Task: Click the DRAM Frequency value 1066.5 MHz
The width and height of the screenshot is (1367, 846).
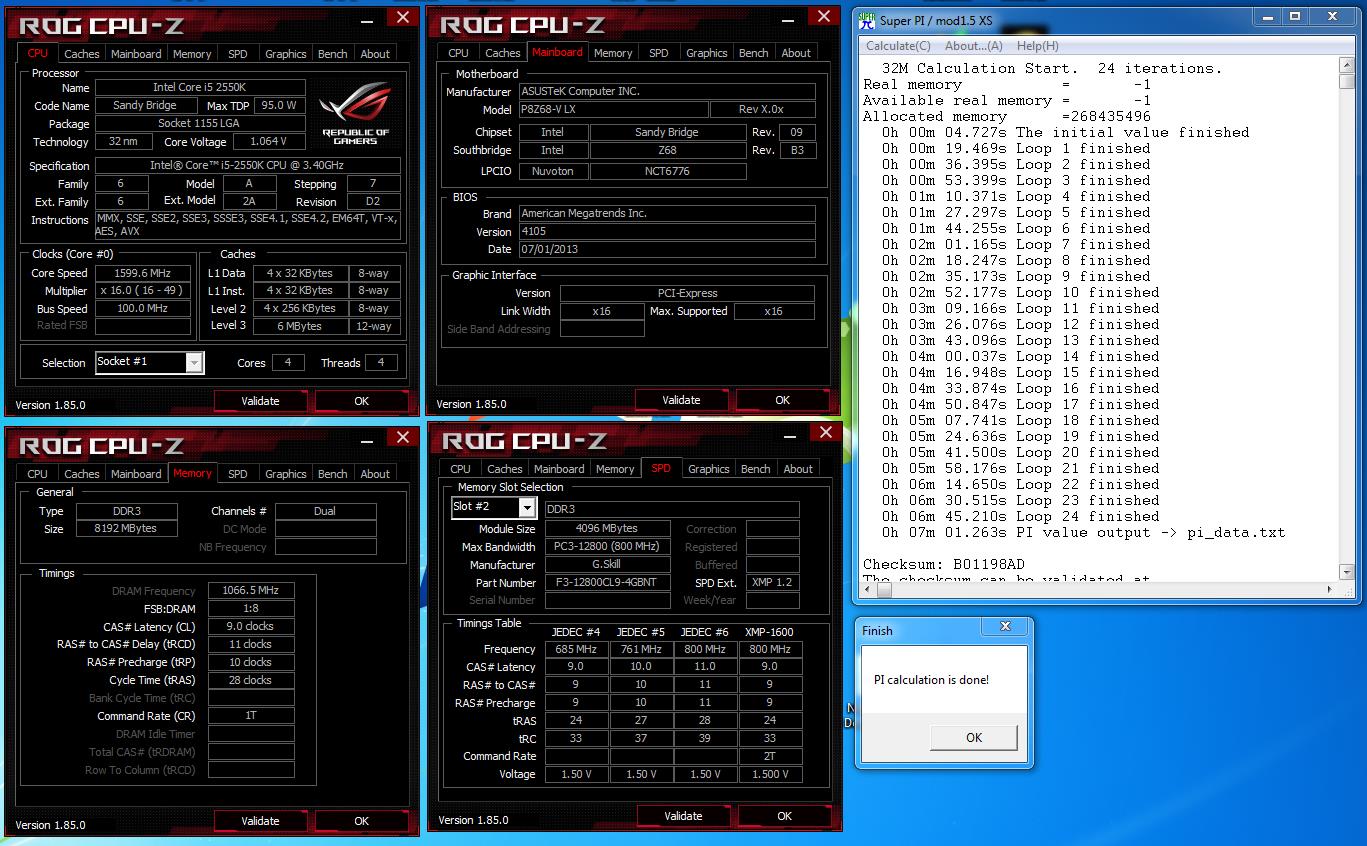Action: point(251,591)
